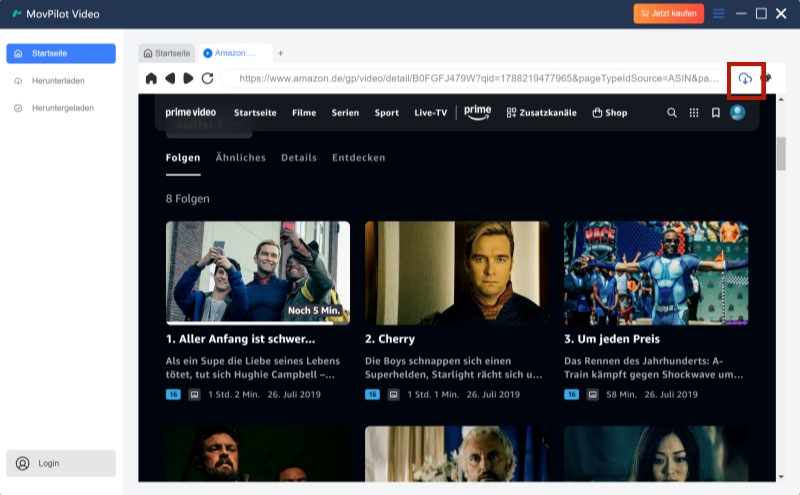The width and height of the screenshot is (800, 495).
Task: Click the age 16 badge under Um jeden Preis
Action: [x=571, y=394]
